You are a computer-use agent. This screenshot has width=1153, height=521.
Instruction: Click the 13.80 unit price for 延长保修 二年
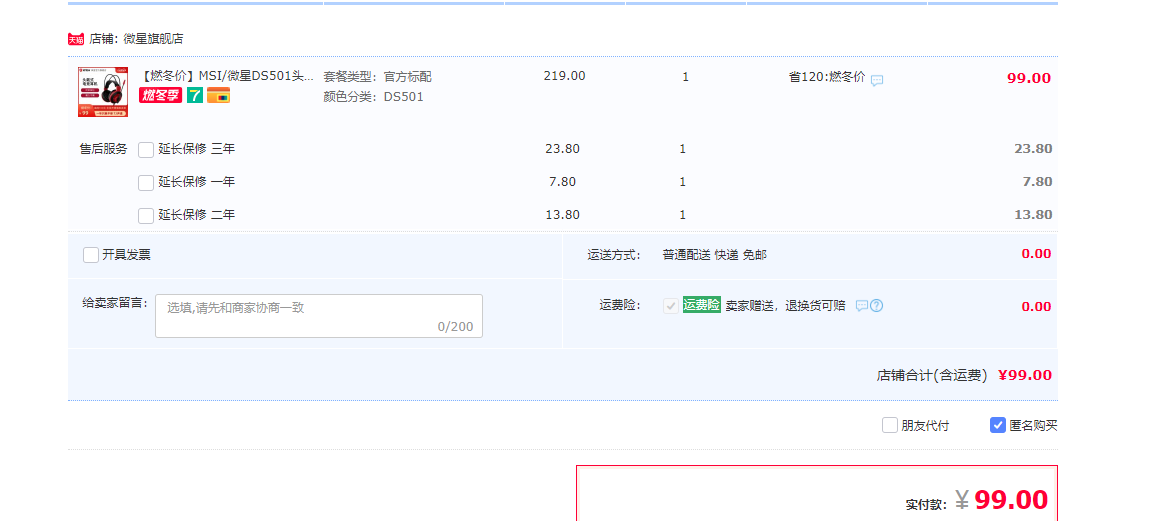coord(563,215)
